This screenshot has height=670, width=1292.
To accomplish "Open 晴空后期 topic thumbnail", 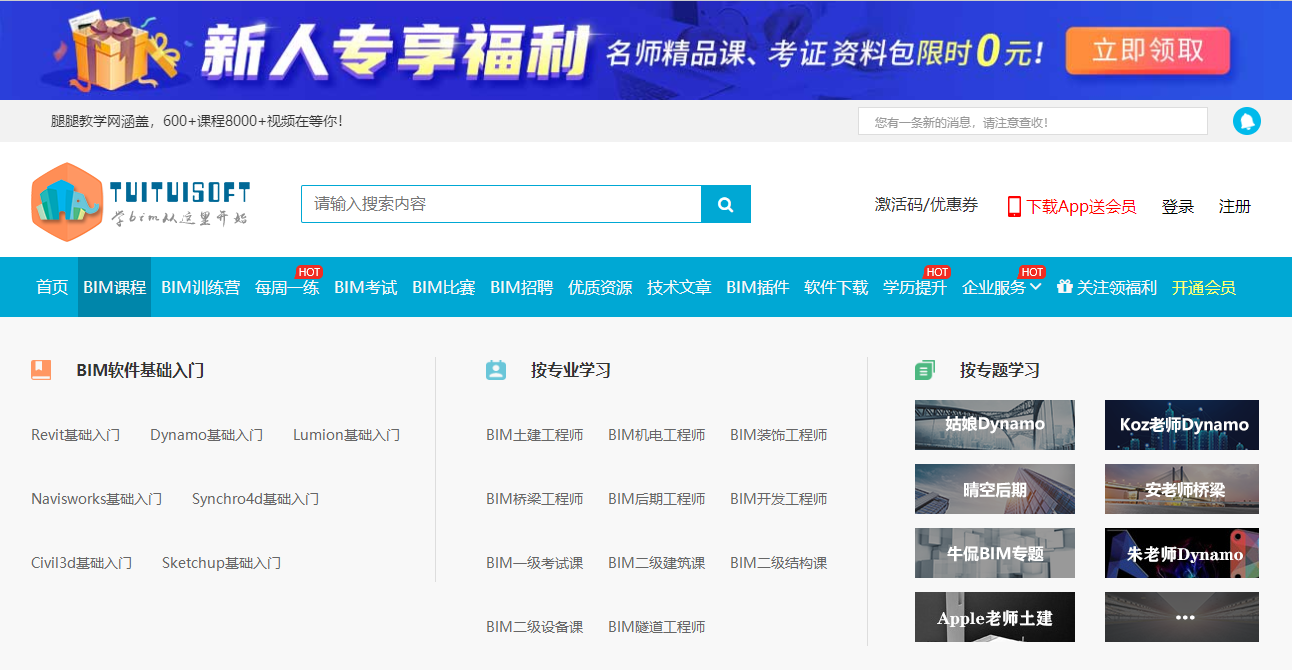I will [x=995, y=489].
